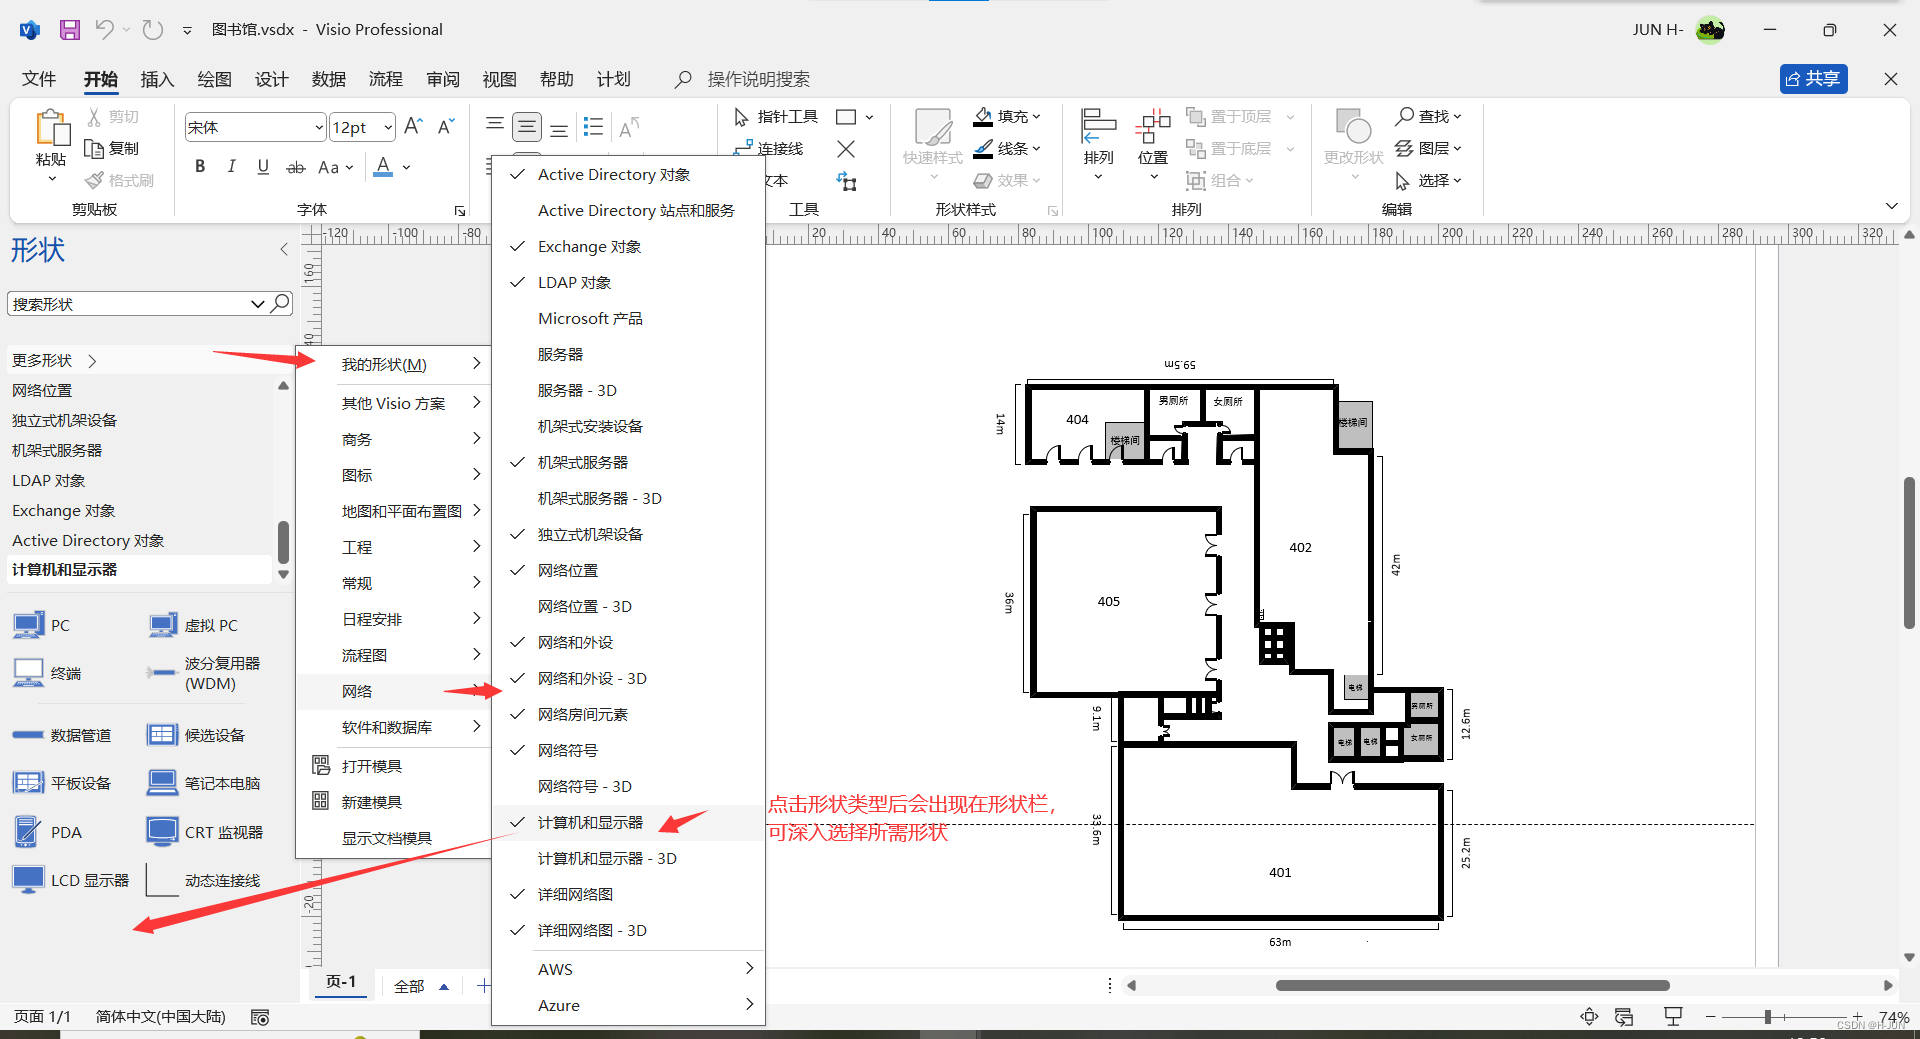Save the document with the save icon
1920x1039 pixels.
(x=69, y=30)
